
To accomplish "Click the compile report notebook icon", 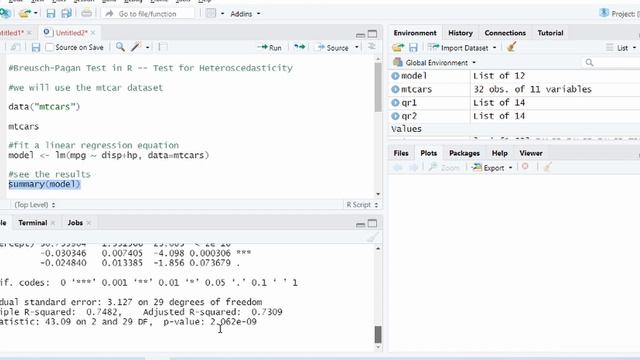I will (163, 47).
